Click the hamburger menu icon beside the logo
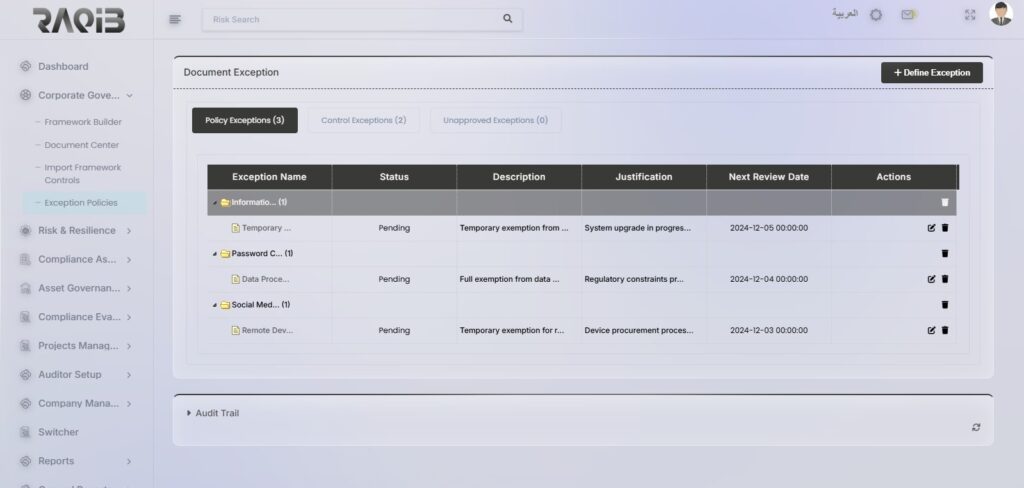Viewport: 1024px width, 488px height. tap(175, 19)
